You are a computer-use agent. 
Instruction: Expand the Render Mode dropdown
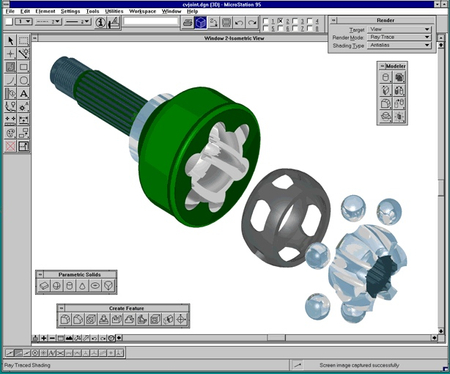tap(399, 37)
